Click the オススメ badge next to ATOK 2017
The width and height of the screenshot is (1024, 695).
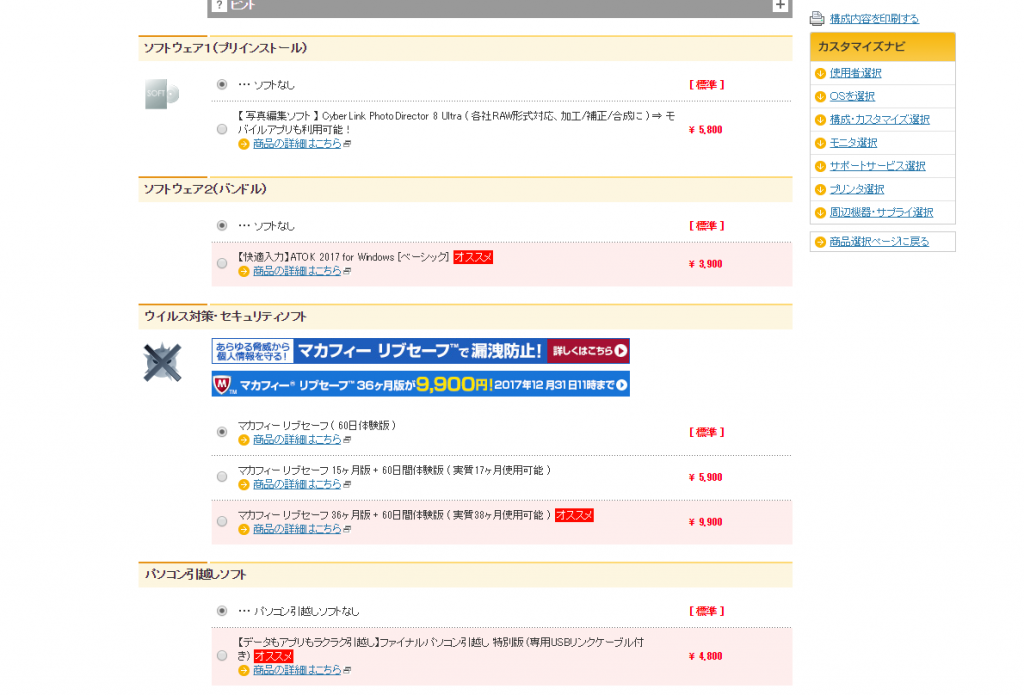pyautogui.click(x=473, y=257)
